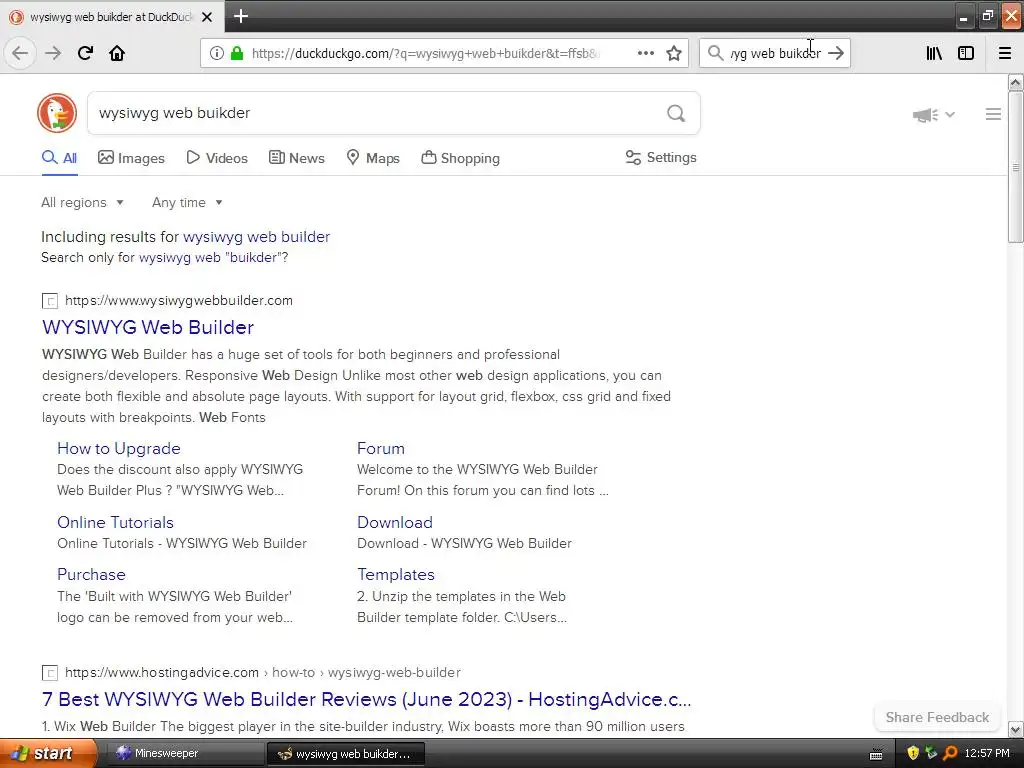The image size is (1024, 768).
Task: Open the Download sitelink
Action: tap(395, 522)
